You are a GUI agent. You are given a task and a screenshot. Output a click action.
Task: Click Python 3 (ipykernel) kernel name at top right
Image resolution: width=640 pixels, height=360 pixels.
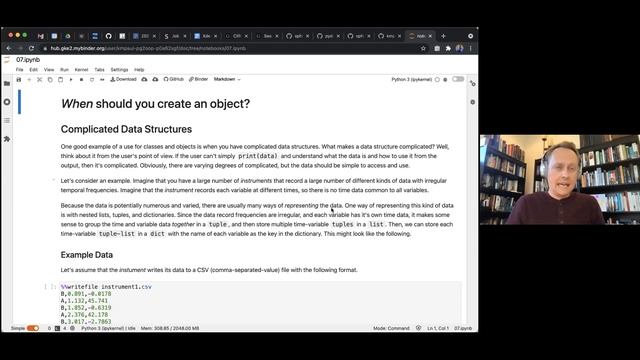point(411,80)
